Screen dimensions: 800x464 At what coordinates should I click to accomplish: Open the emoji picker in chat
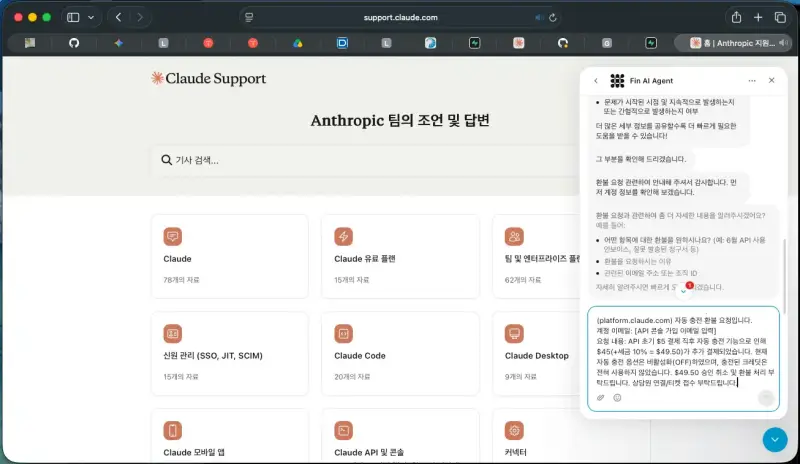[617, 398]
